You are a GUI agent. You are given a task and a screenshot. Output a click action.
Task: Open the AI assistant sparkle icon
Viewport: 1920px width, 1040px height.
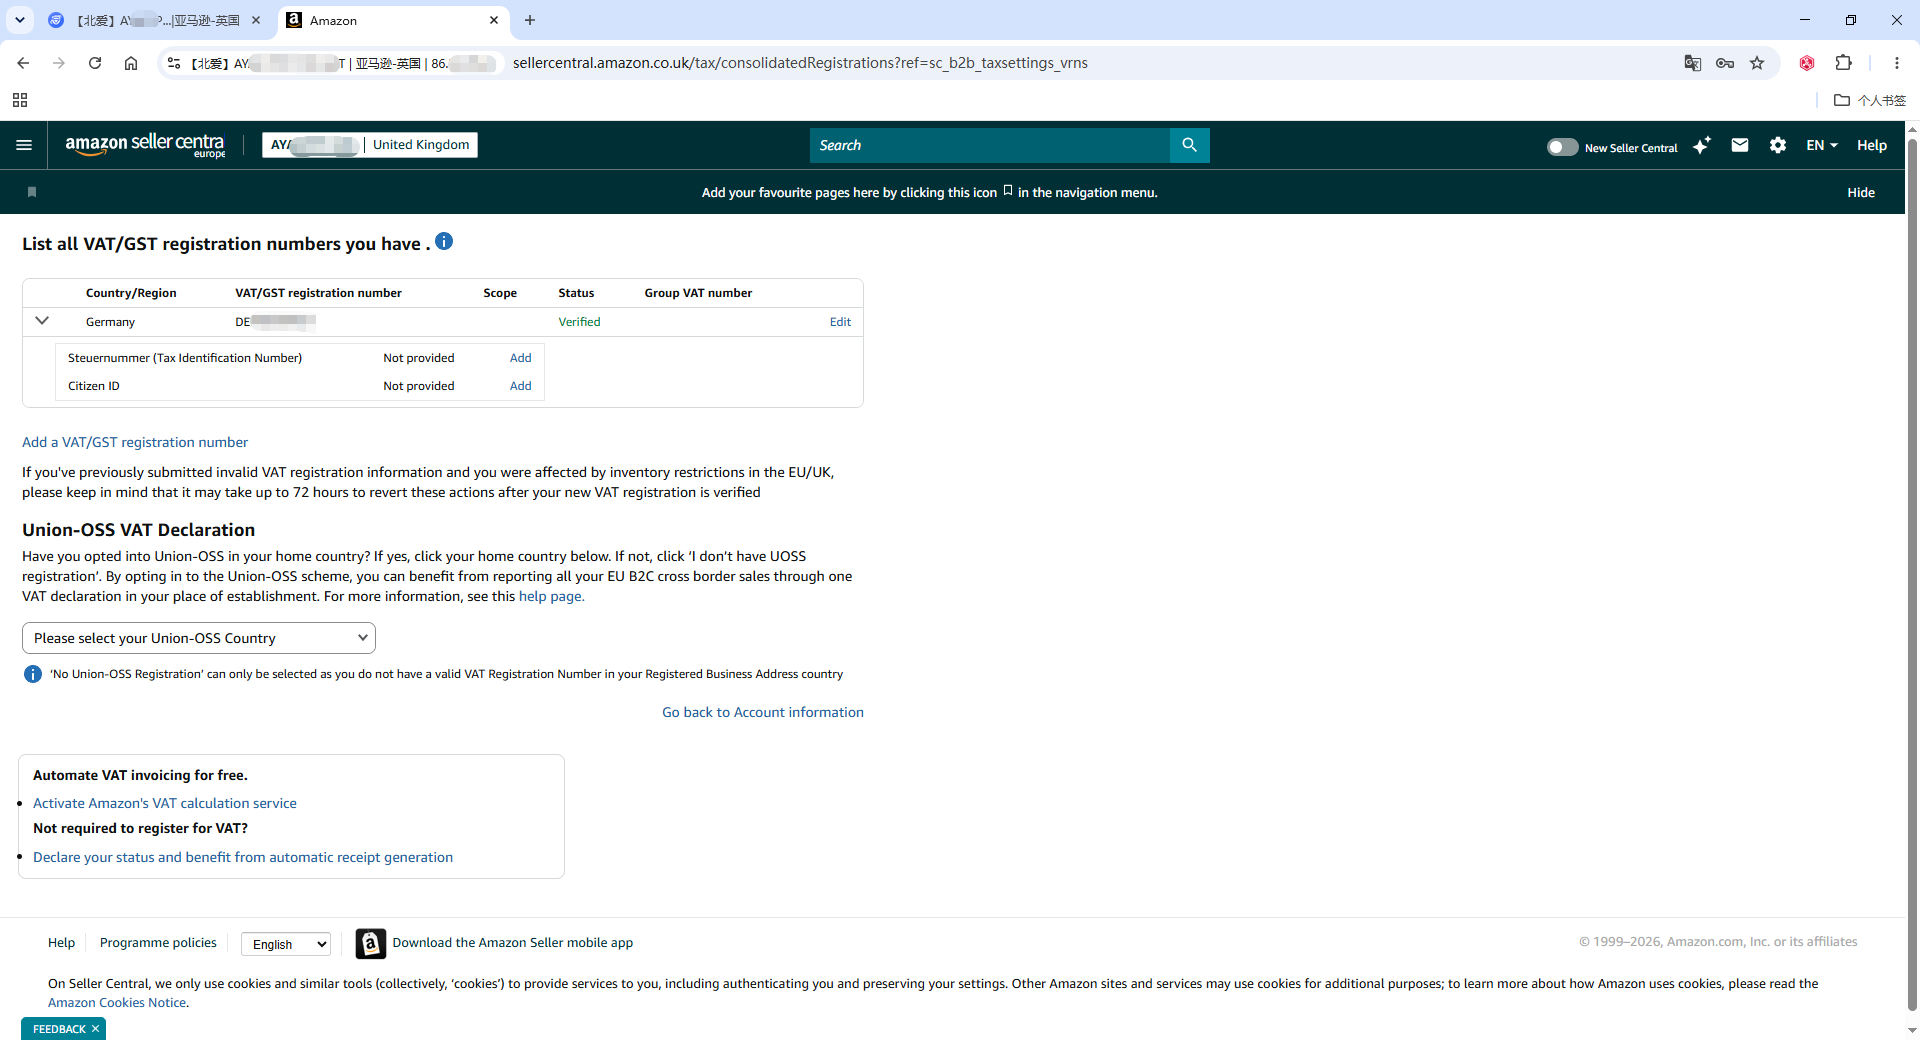[1702, 145]
